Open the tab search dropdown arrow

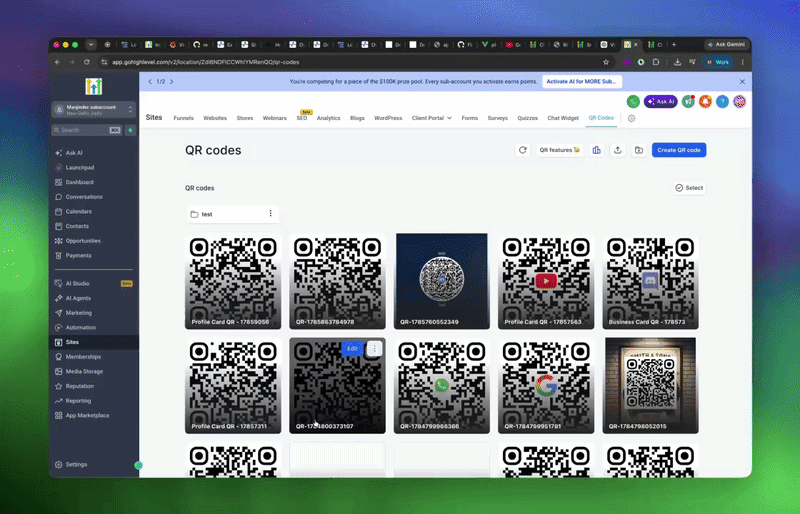tap(91, 45)
